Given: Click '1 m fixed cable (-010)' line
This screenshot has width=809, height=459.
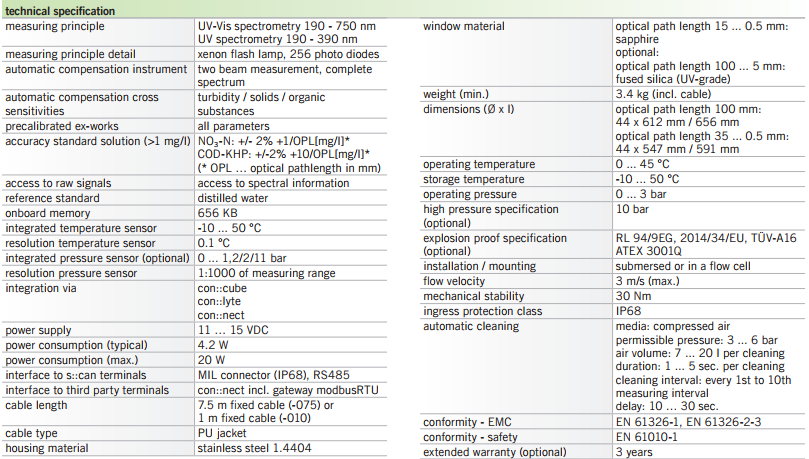Looking at the screenshot, I should click(x=254, y=418).
